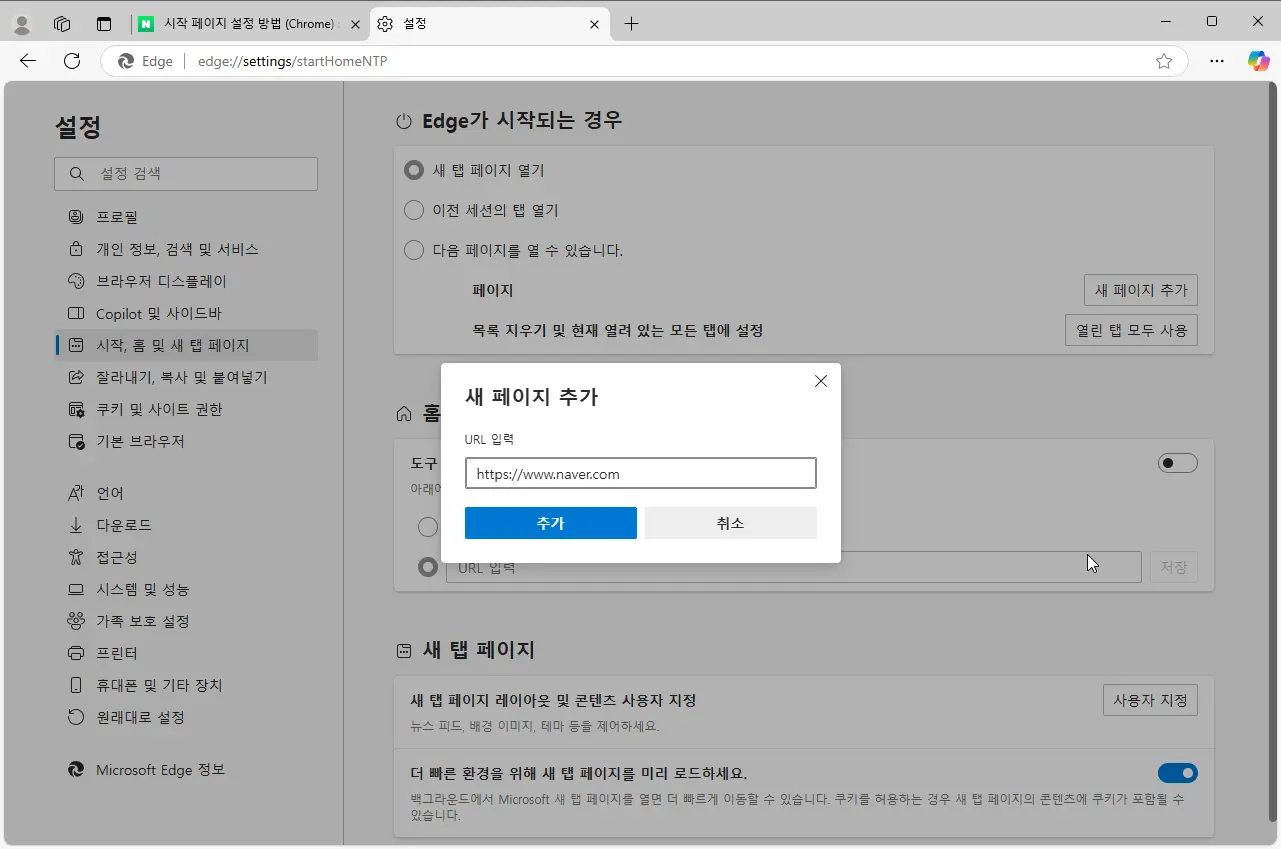Click the favorites star in the address bar
The height and width of the screenshot is (849, 1281).
[x=1163, y=61]
